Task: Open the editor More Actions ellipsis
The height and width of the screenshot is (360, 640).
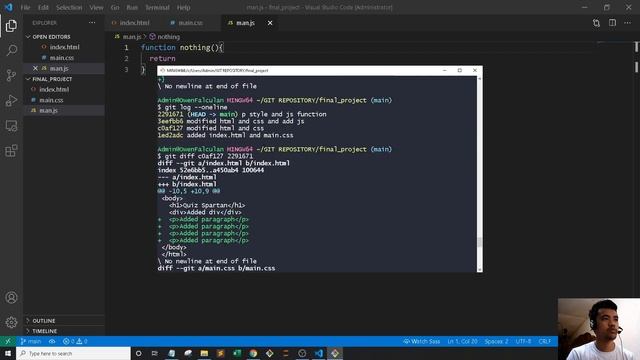Action: point(627,23)
